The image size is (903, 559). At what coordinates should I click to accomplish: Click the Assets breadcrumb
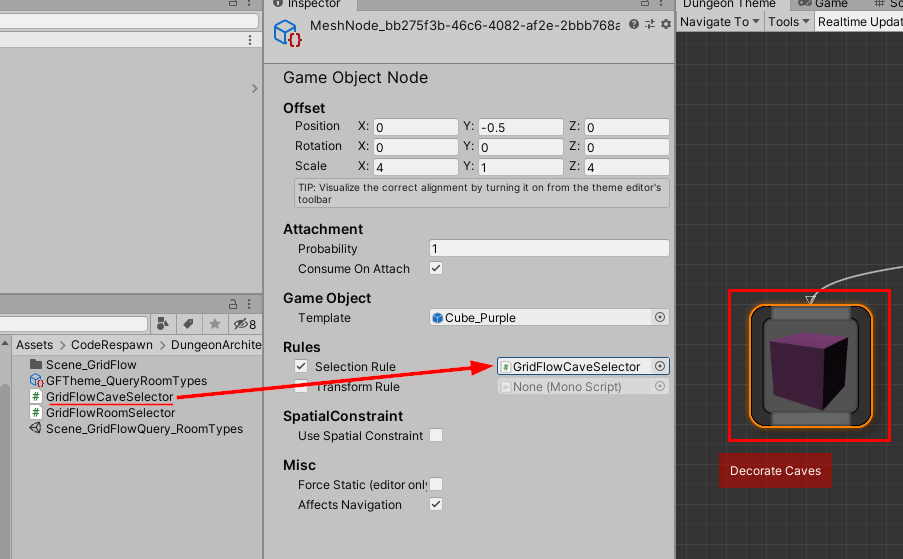pyautogui.click(x=35, y=345)
